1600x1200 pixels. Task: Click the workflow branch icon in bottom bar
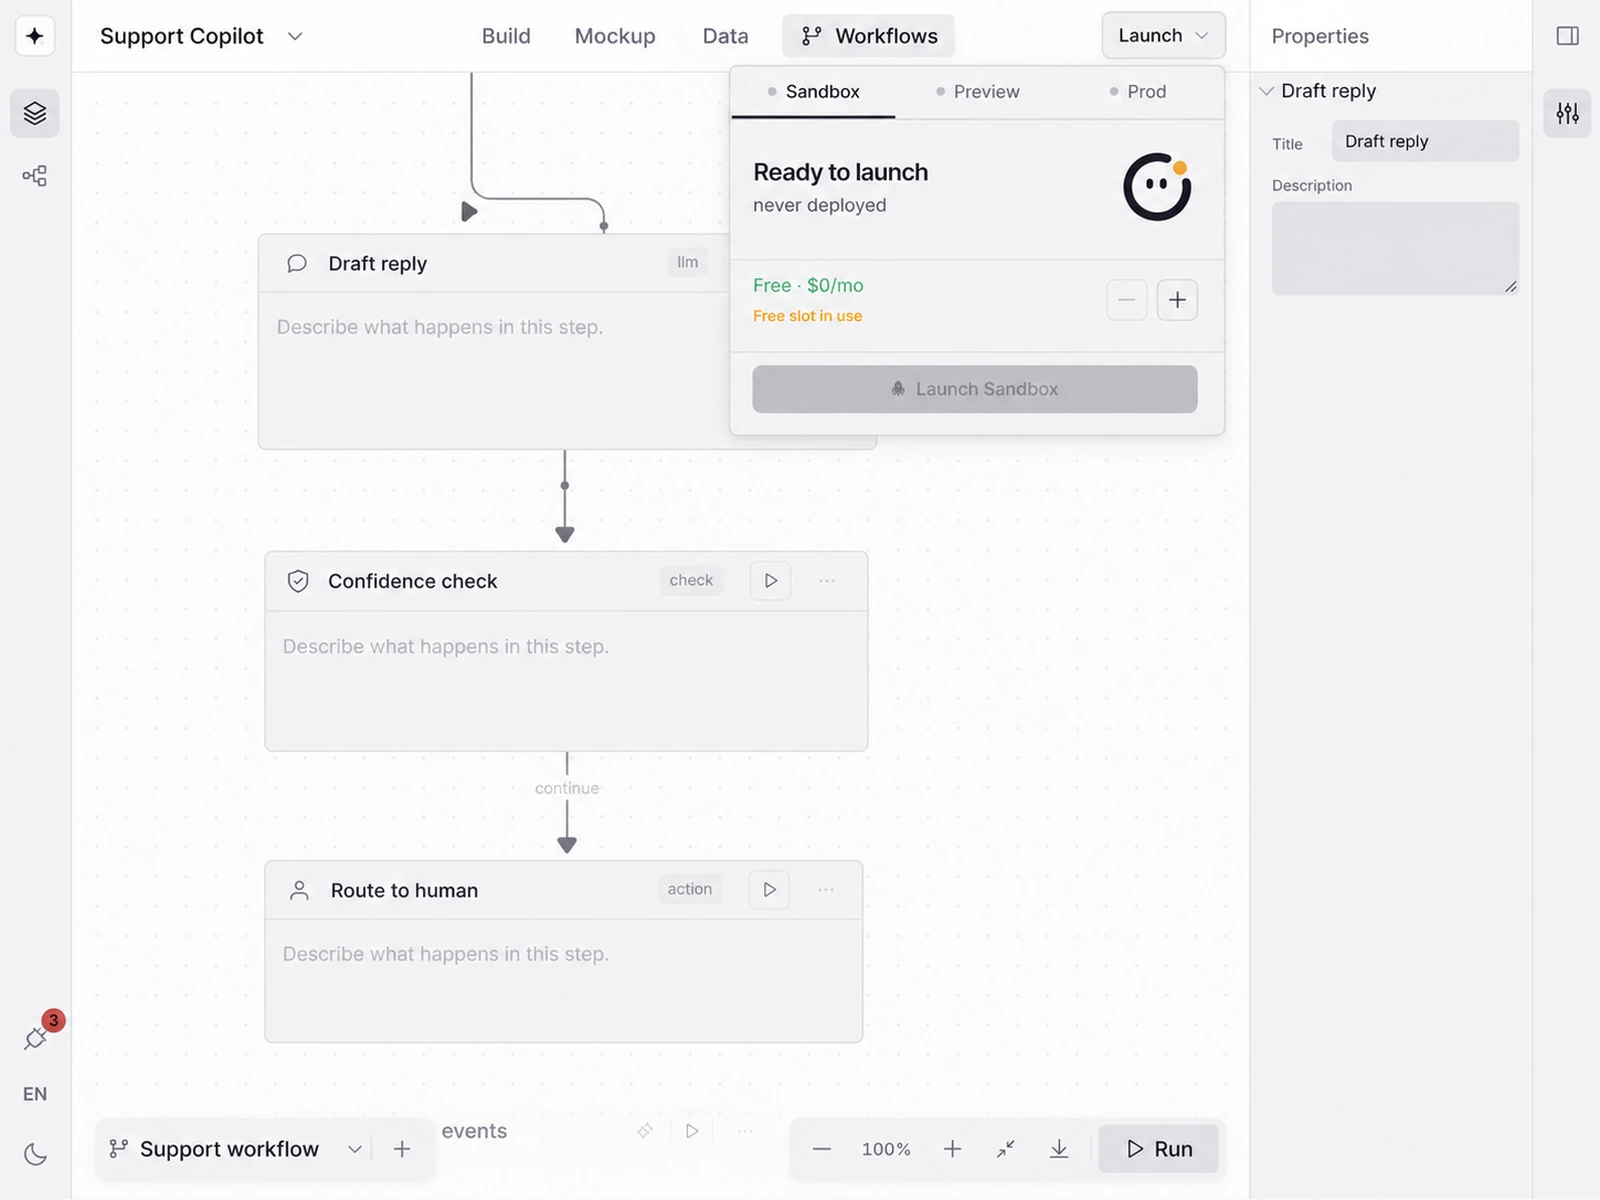(x=119, y=1149)
